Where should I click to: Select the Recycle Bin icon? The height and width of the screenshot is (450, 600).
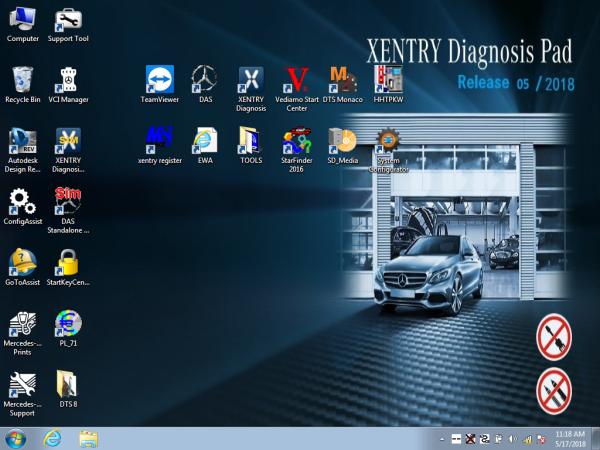[23, 85]
